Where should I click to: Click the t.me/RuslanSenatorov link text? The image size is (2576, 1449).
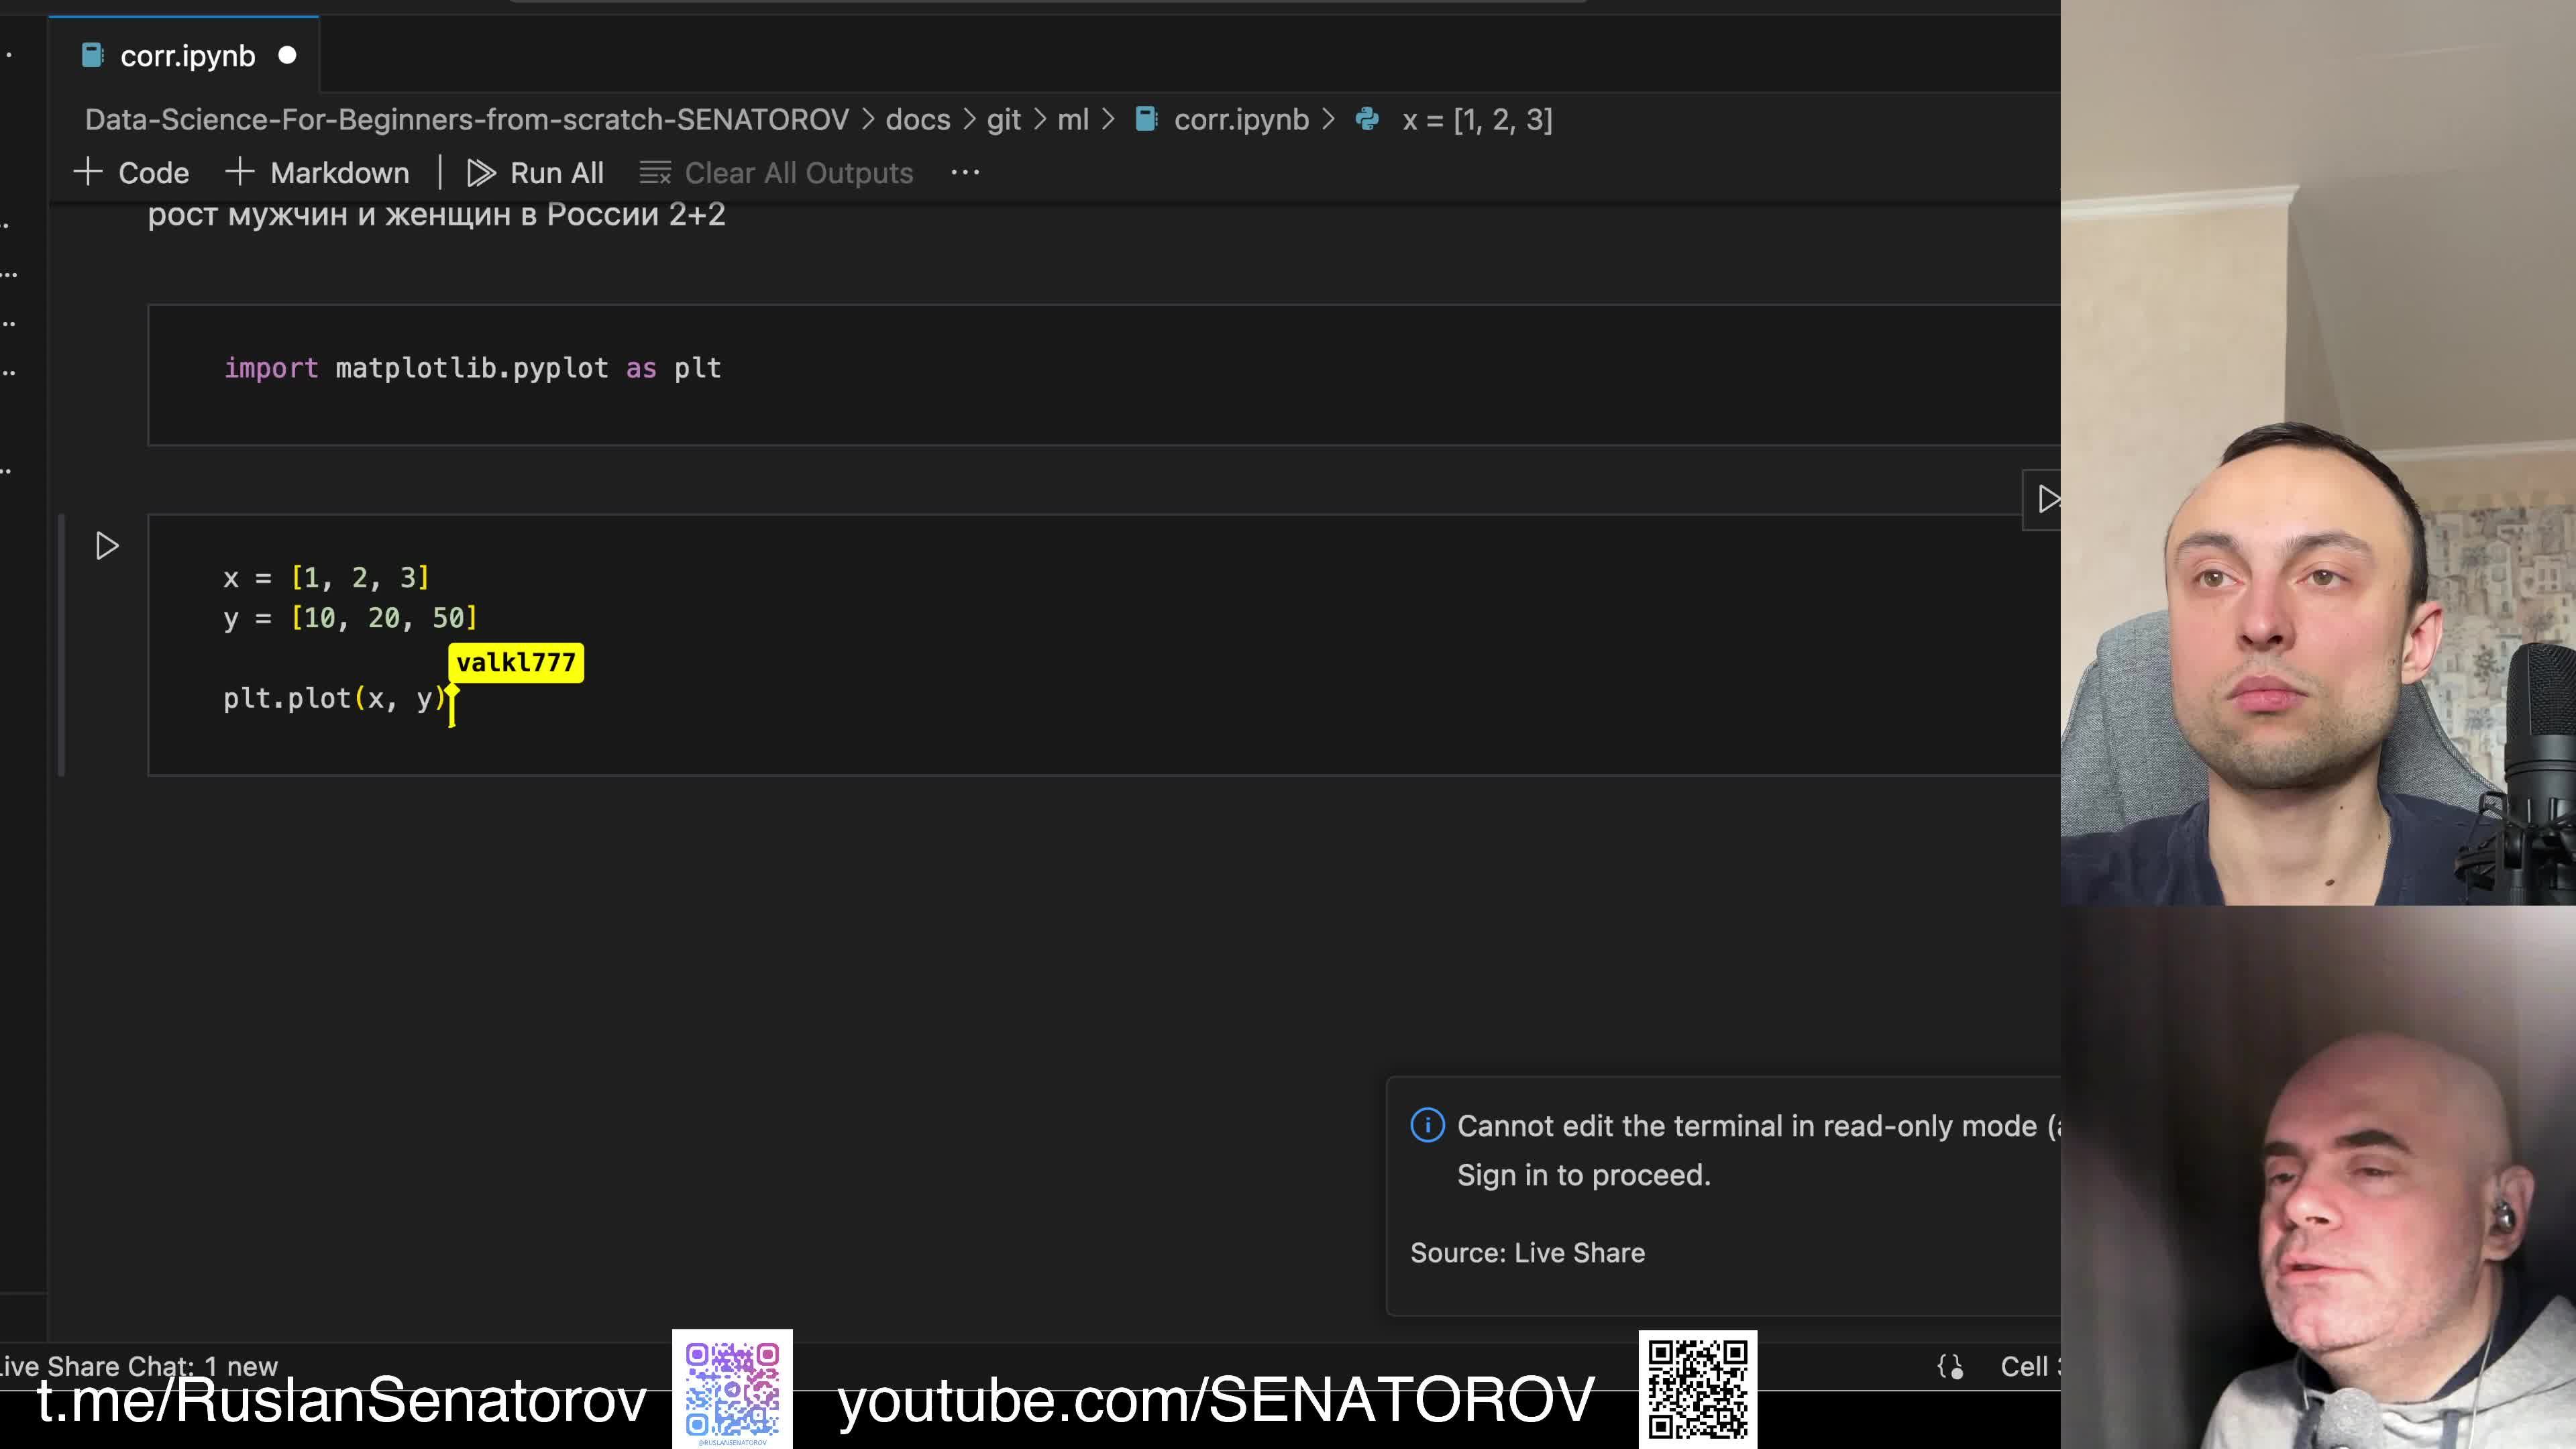[x=342, y=1401]
